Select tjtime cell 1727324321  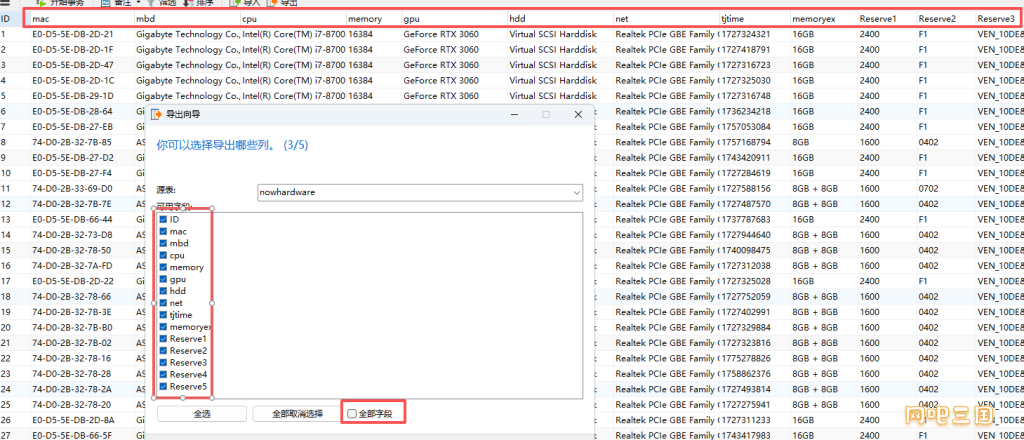[x=754, y=35]
